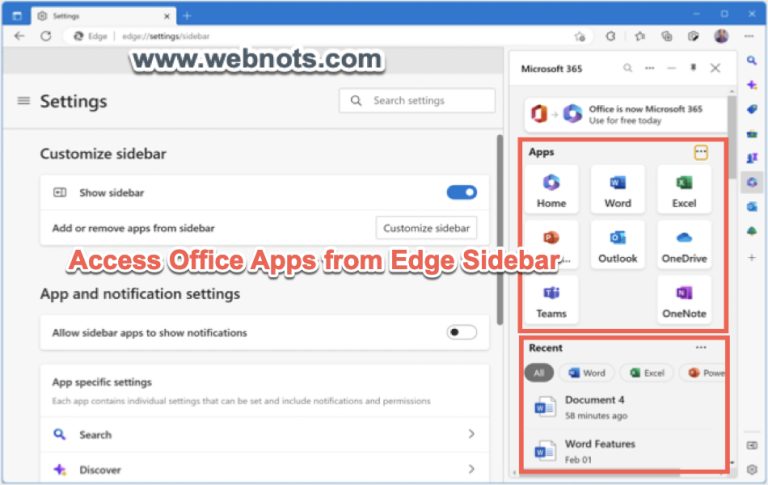Screen dimensions: 768x485
Task: Filter Recent files by Word
Action: coord(587,373)
